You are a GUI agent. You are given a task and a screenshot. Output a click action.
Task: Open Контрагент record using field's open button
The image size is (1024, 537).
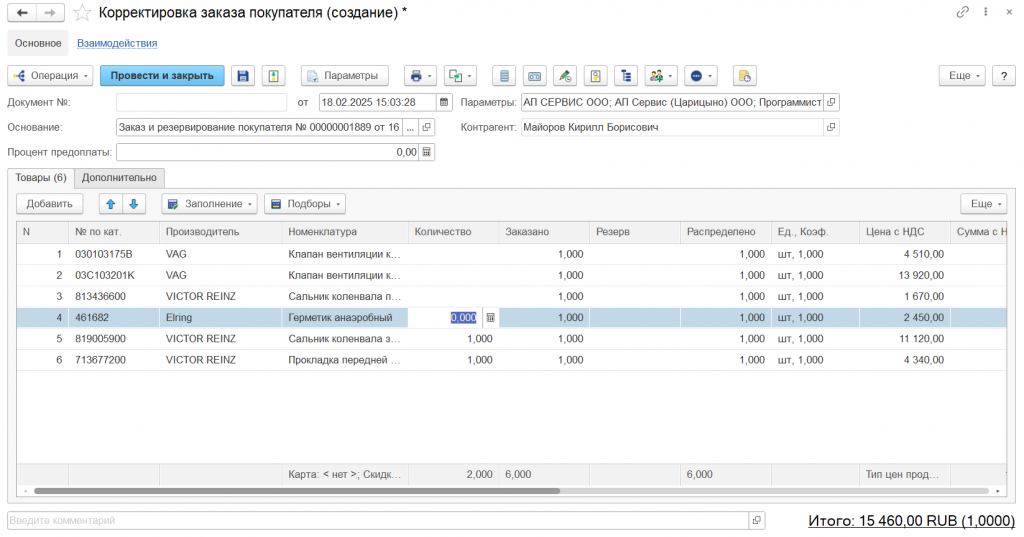coord(831,127)
